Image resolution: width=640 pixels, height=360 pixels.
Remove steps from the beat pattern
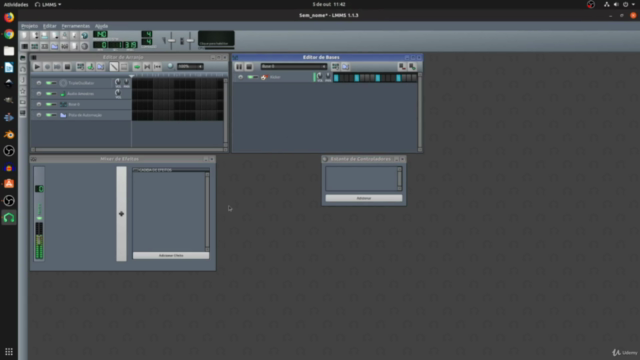click(402, 67)
